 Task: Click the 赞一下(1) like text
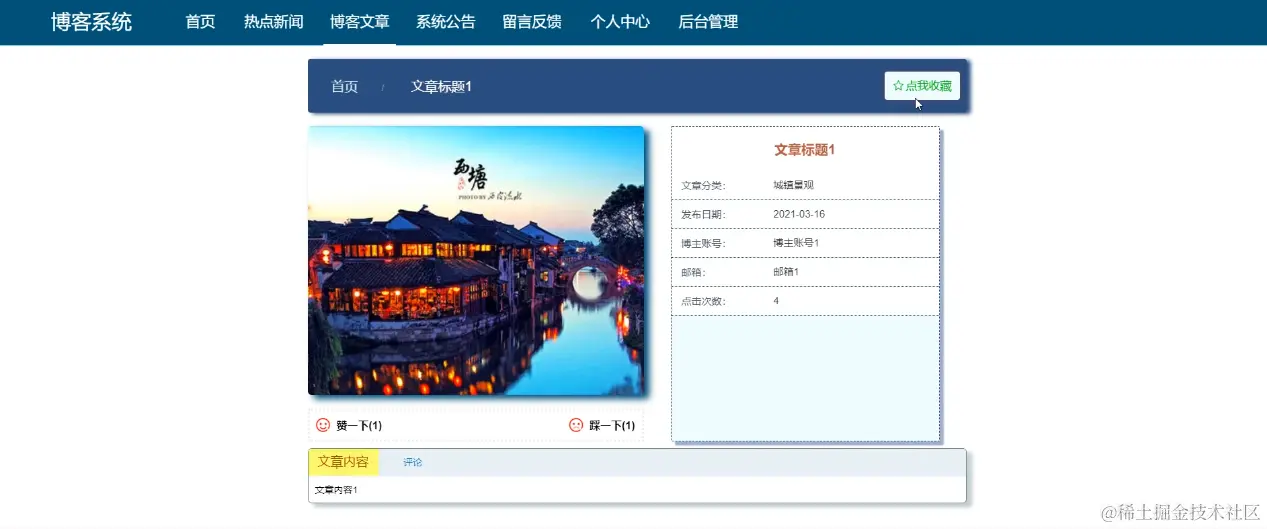(359, 426)
